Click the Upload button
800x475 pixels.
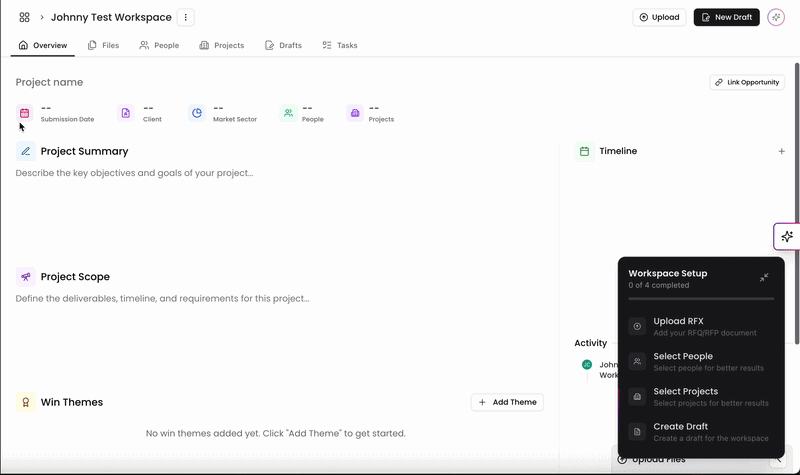[x=659, y=17]
